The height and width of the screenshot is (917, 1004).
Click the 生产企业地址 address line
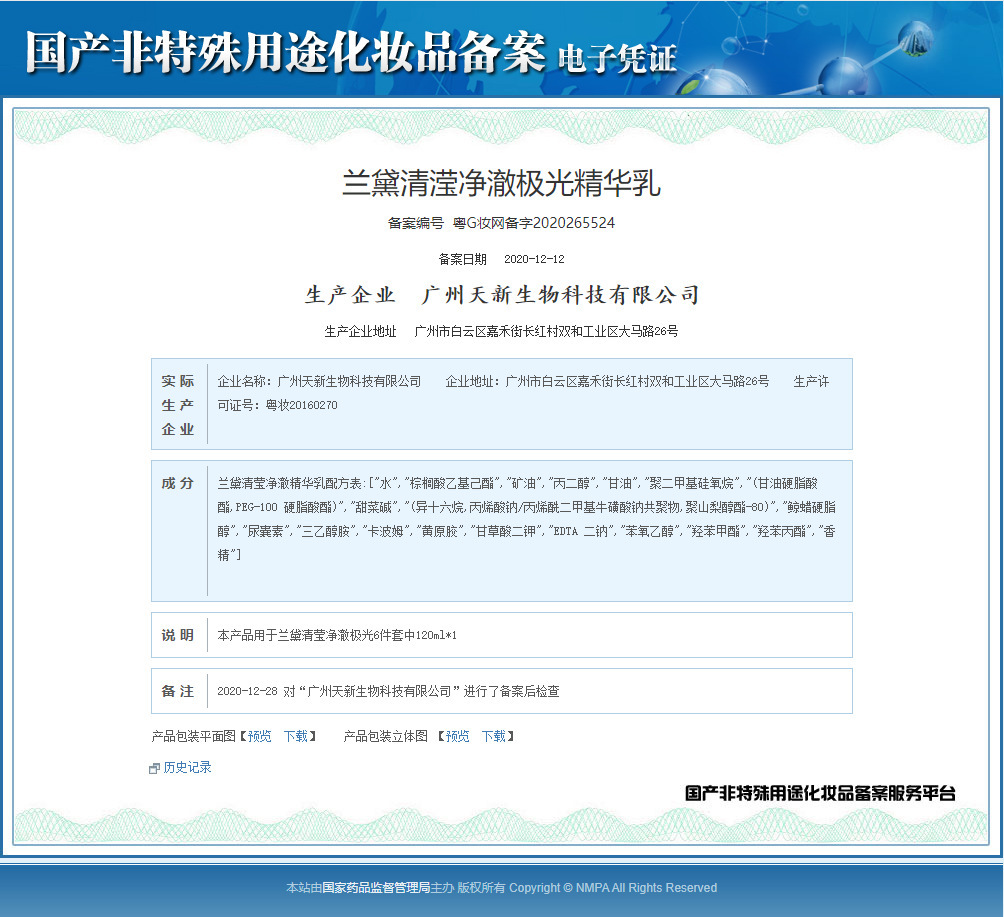pyautogui.click(x=501, y=331)
